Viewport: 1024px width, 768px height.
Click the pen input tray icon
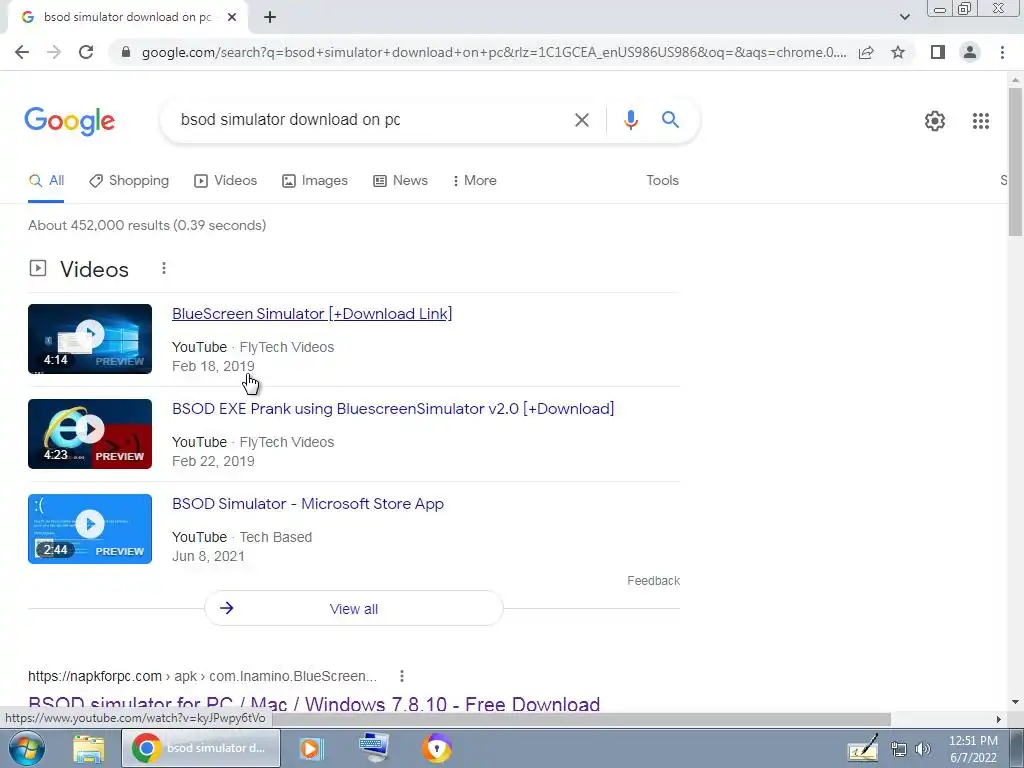pos(863,748)
